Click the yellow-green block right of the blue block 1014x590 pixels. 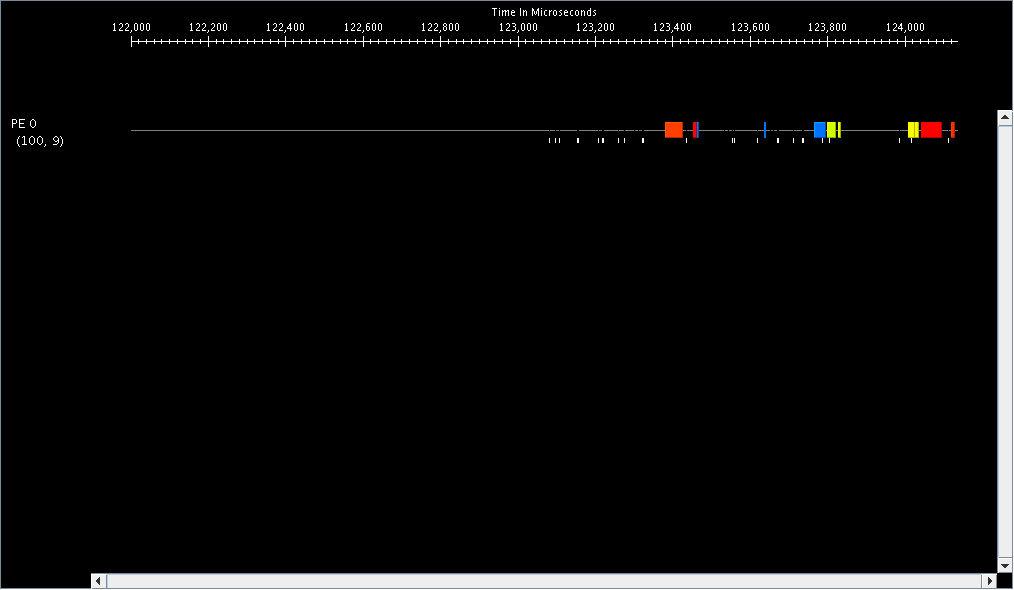(x=832, y=130)
